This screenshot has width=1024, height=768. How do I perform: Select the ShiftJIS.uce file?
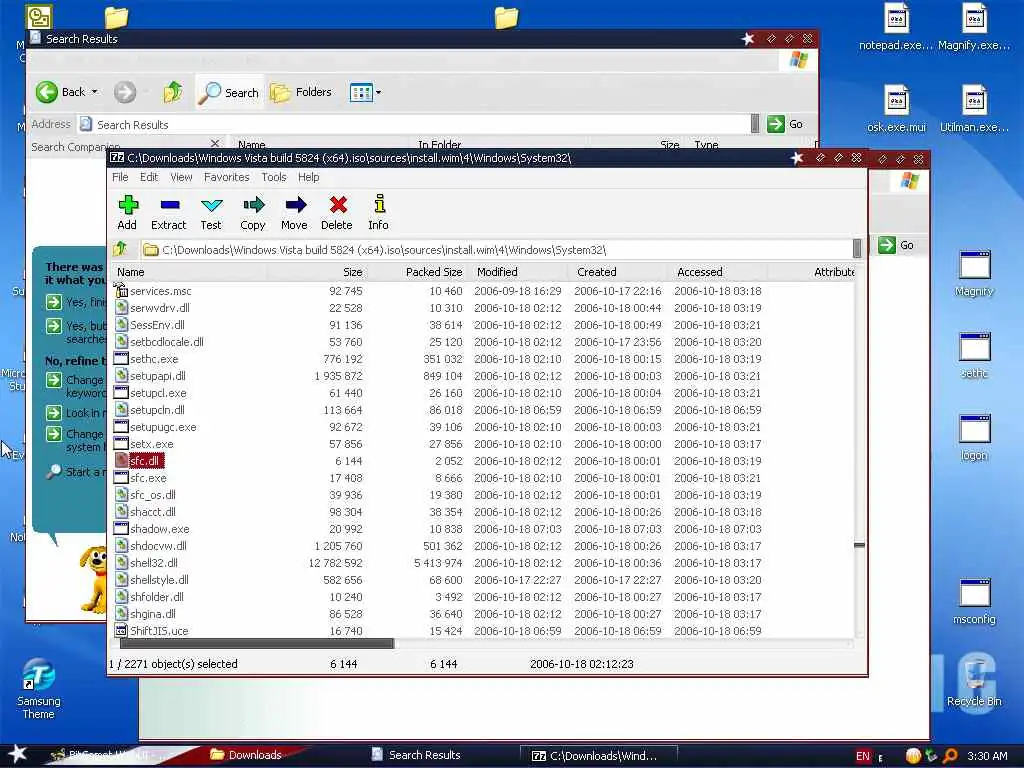[x=159, y=631]
